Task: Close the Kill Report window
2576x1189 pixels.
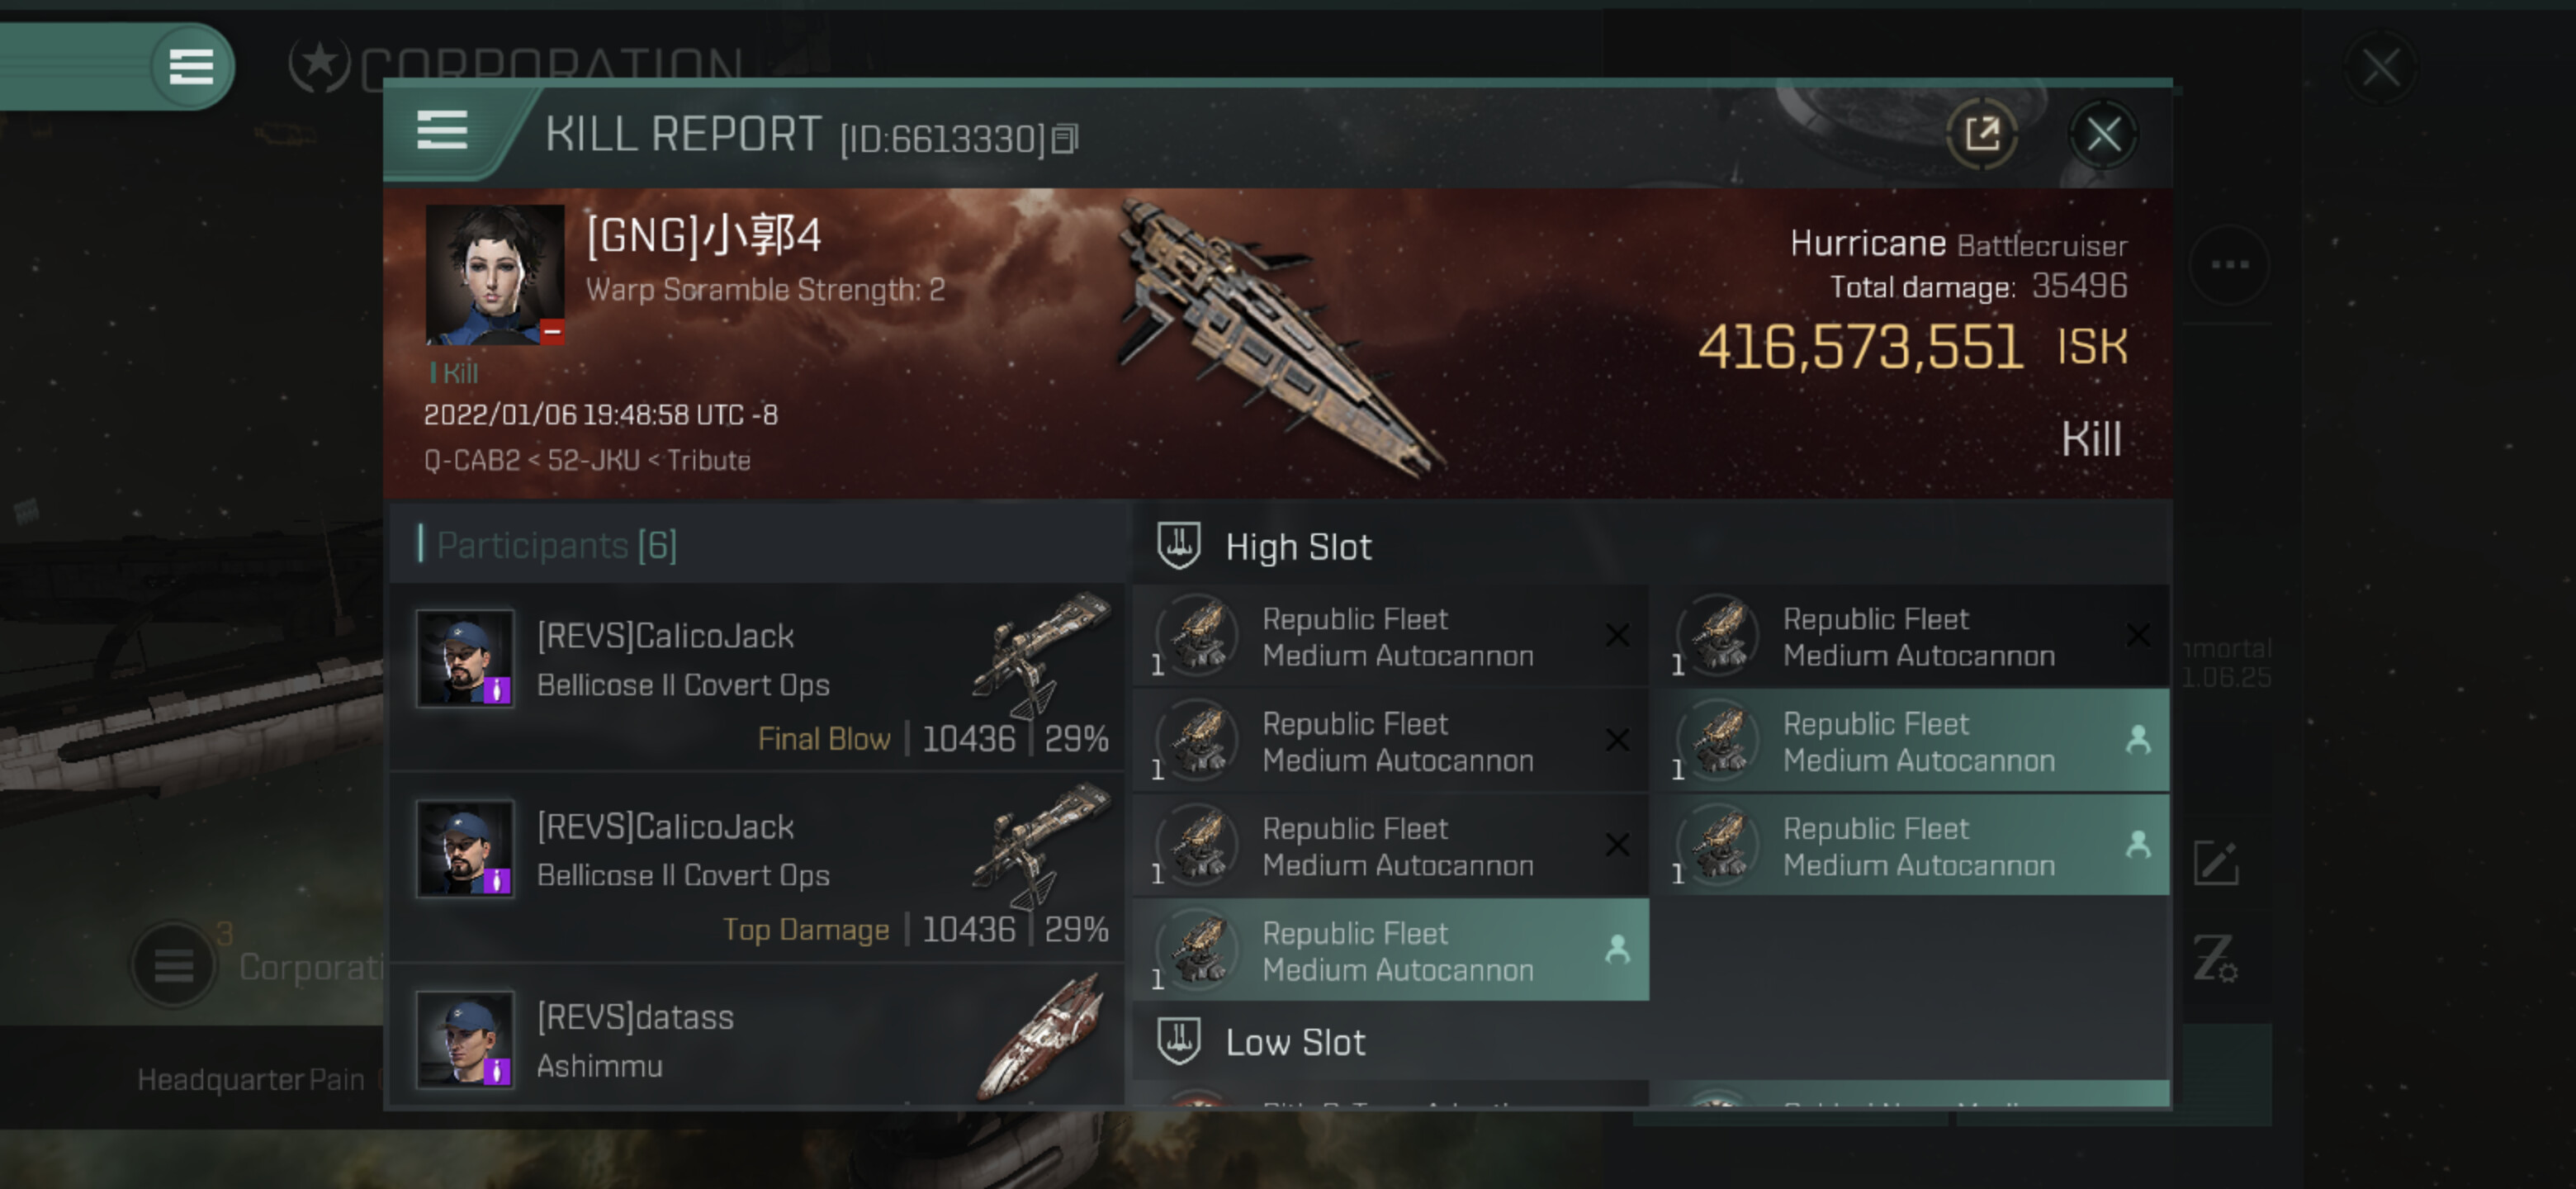Action: coord(2102,134)
